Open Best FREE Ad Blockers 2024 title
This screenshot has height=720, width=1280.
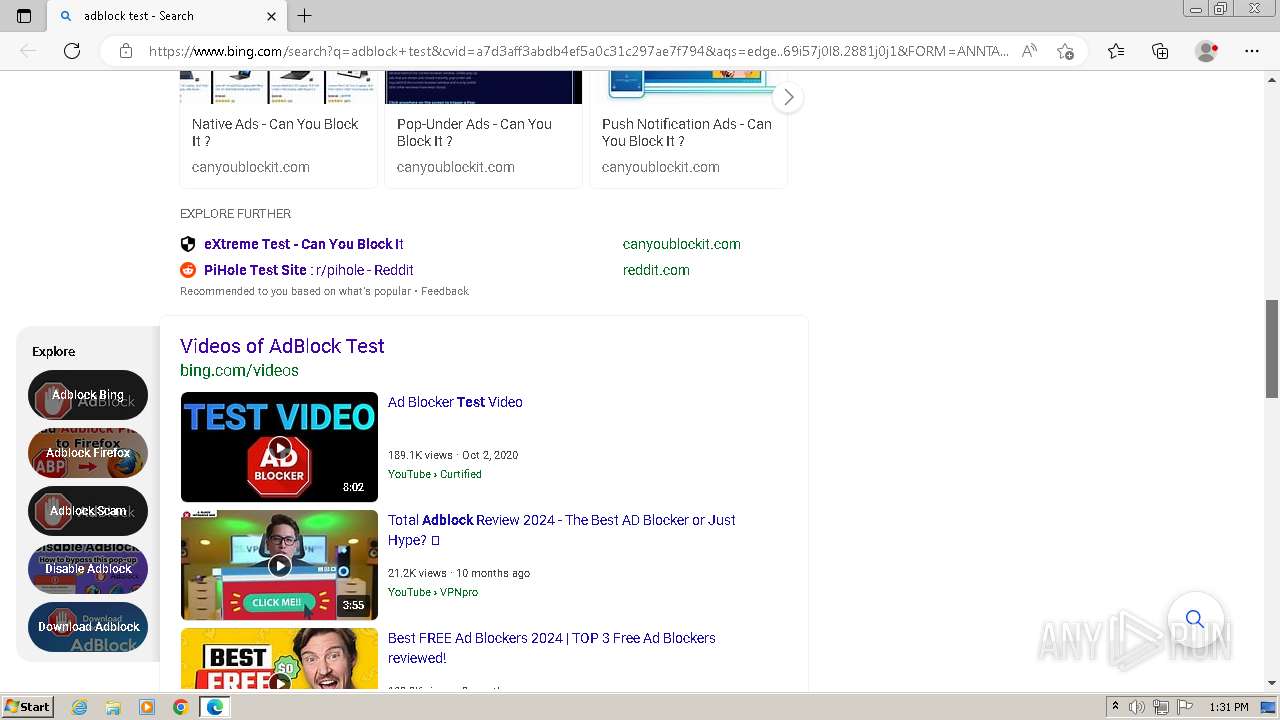(x=552, y=648)
